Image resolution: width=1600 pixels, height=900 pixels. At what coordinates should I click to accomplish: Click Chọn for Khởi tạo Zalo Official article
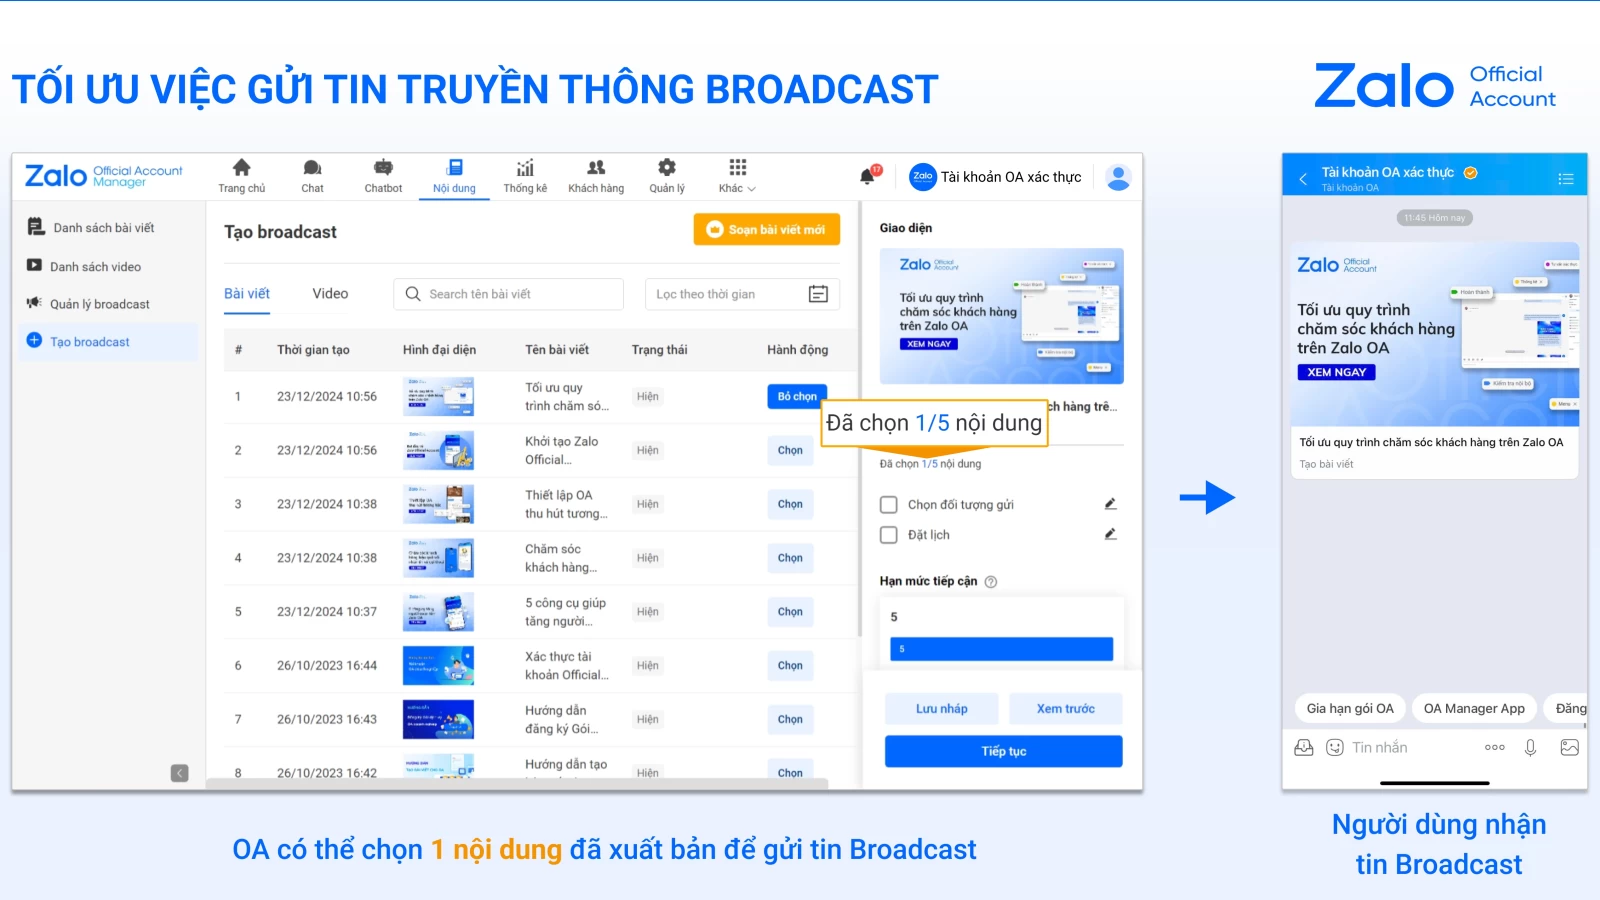coord(790,450)
